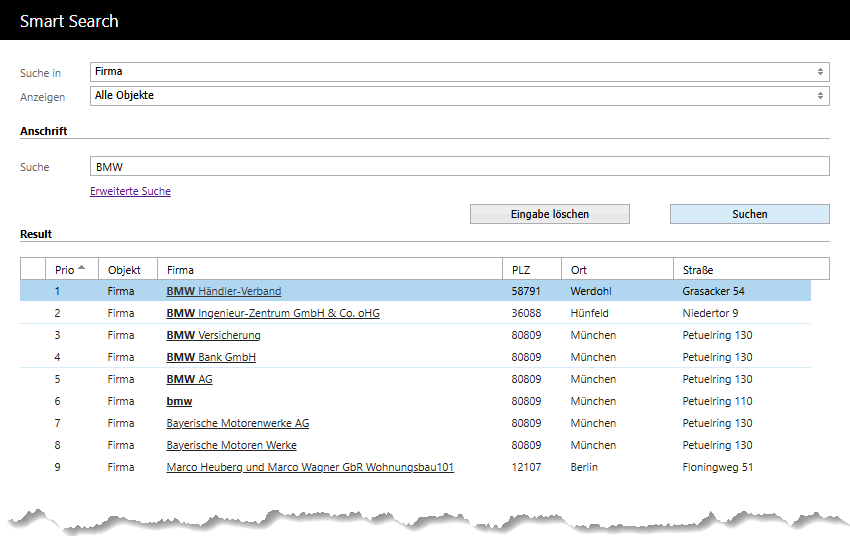Open the BMW Händler-Verband link
This screenshot has width=850, height=536.
click(224, 291)
